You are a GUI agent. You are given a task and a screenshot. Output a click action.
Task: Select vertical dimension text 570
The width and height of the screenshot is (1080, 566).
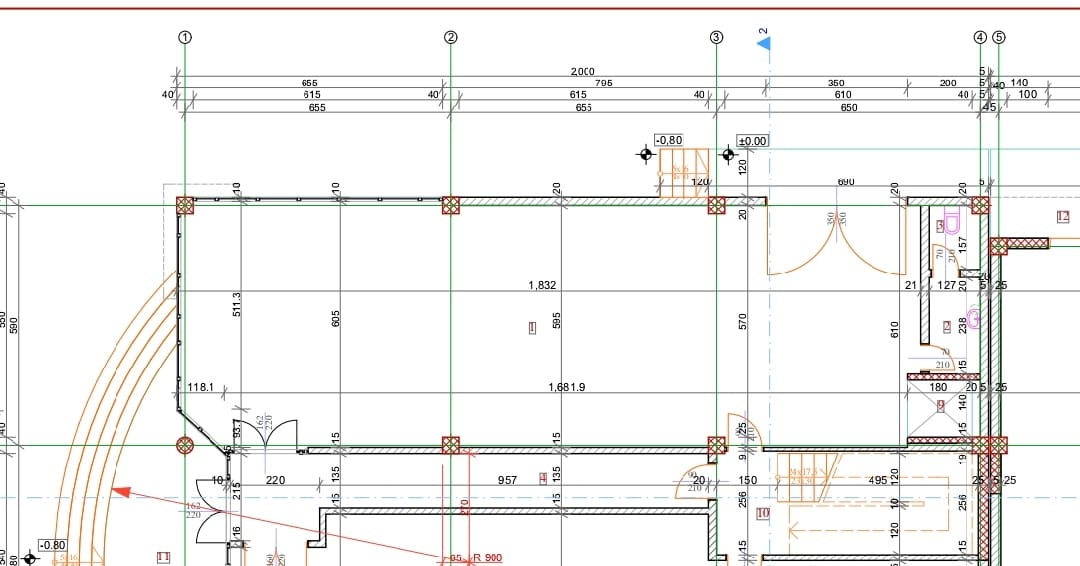[x=742, y=321]
